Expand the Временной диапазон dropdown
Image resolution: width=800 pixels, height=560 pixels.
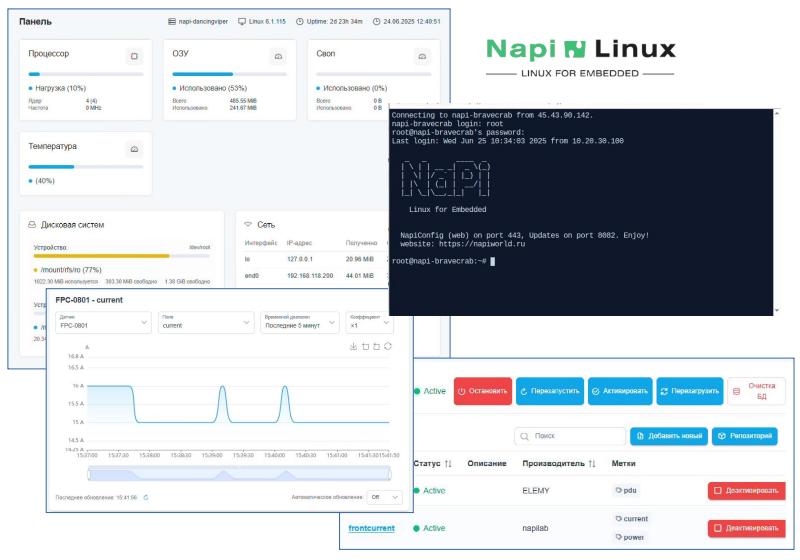298,322
